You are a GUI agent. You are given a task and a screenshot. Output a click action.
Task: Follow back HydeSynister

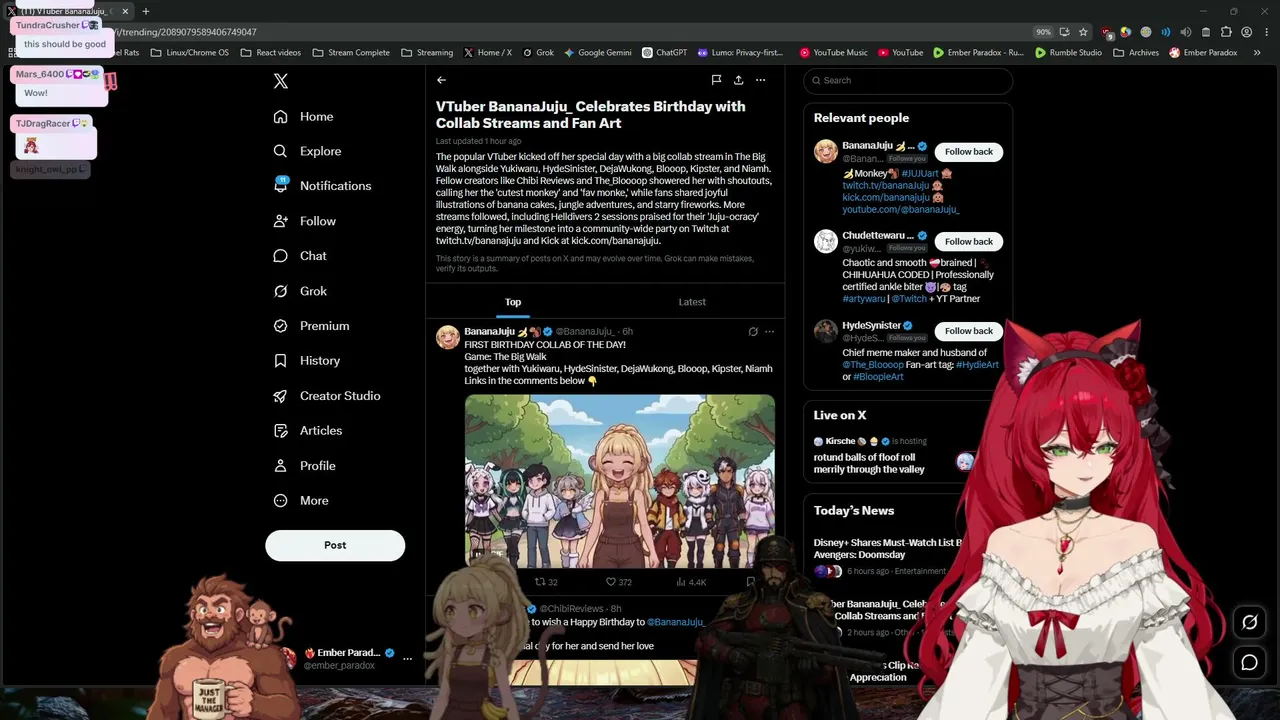(969, 331)
